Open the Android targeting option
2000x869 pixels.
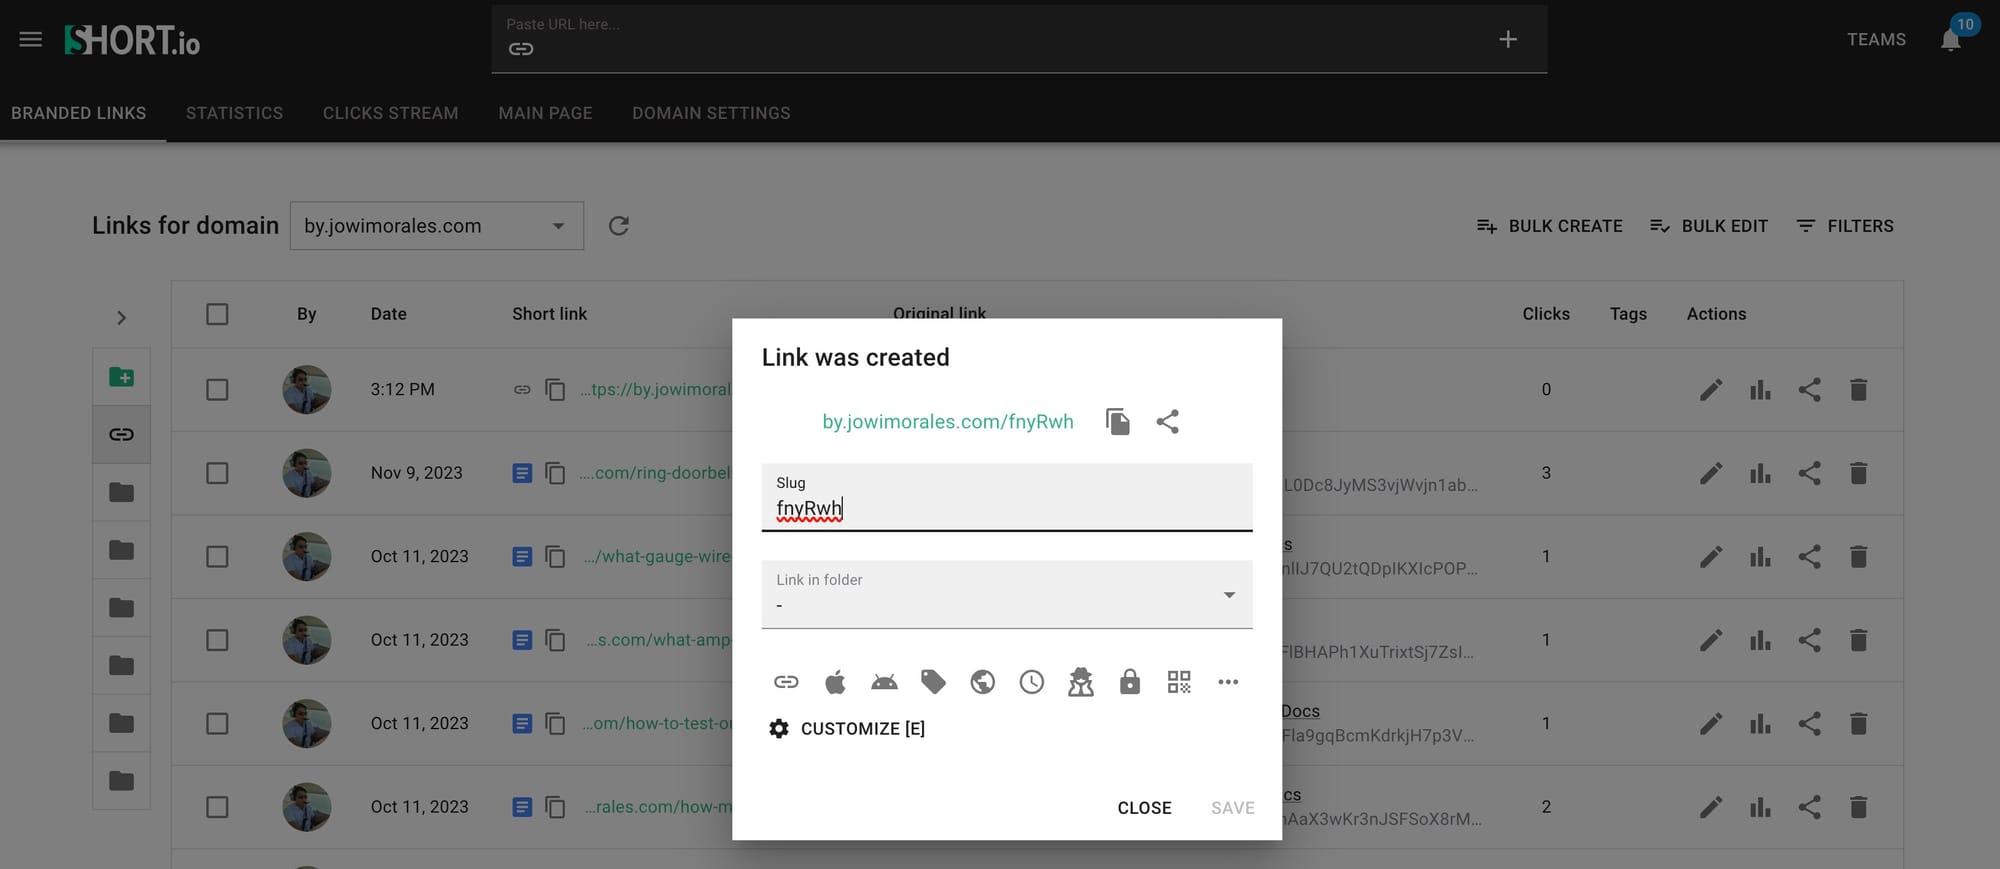(x=884, y=682)
